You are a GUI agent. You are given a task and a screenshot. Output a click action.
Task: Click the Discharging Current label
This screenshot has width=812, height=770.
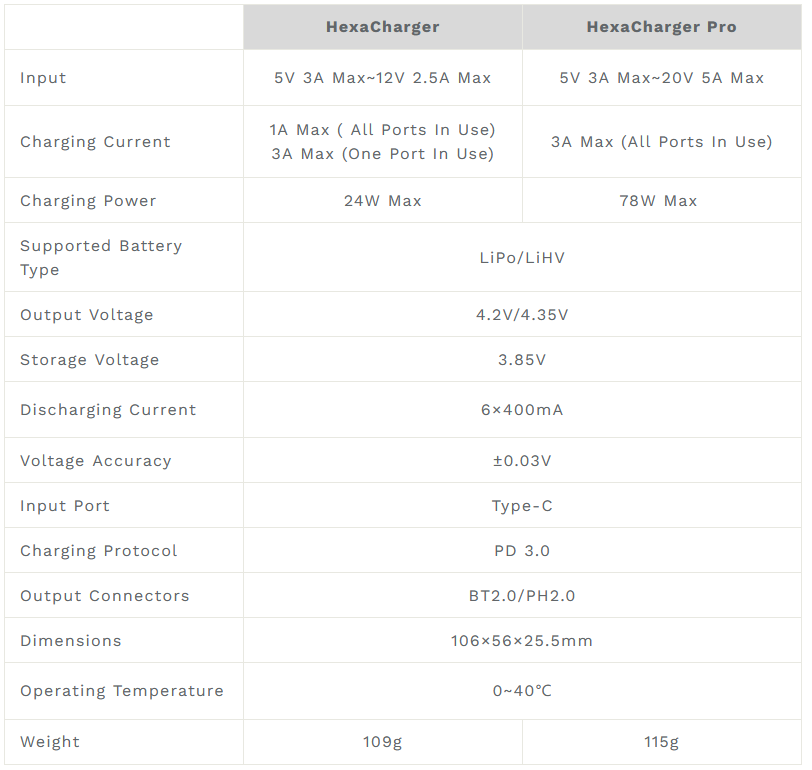tap(108, 410)
